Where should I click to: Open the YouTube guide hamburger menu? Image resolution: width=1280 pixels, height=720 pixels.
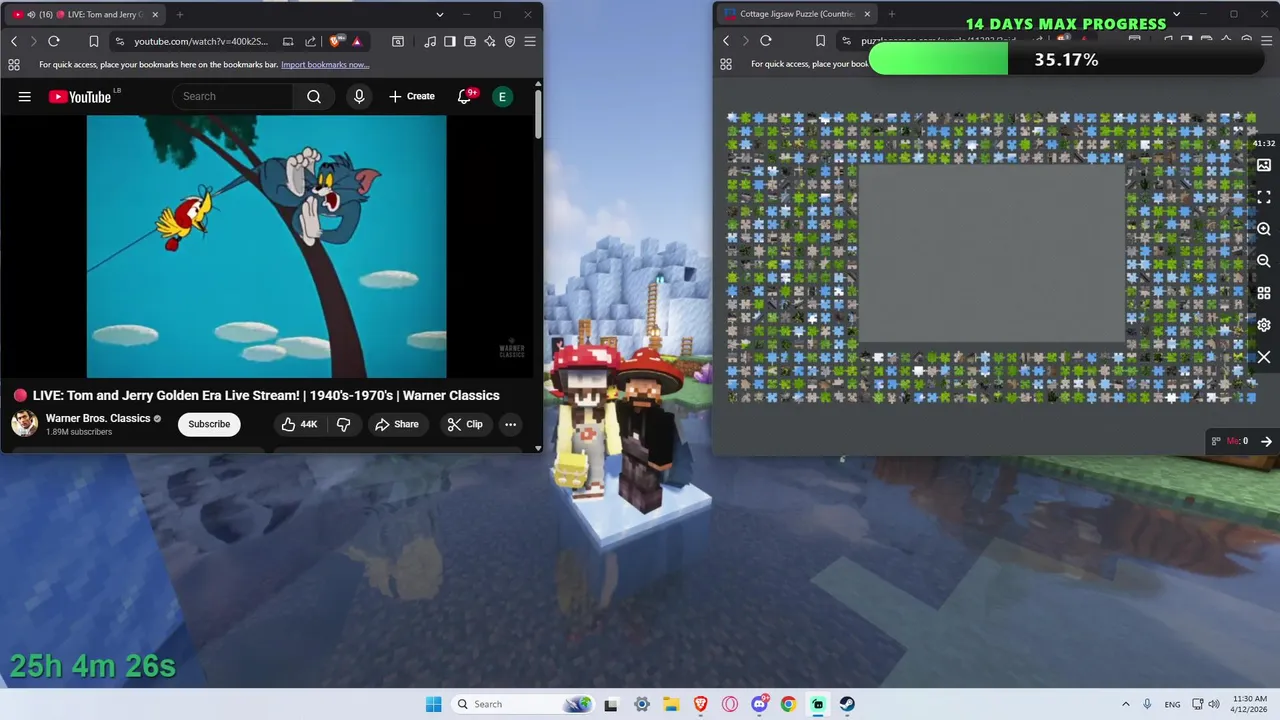pos(25,96)
